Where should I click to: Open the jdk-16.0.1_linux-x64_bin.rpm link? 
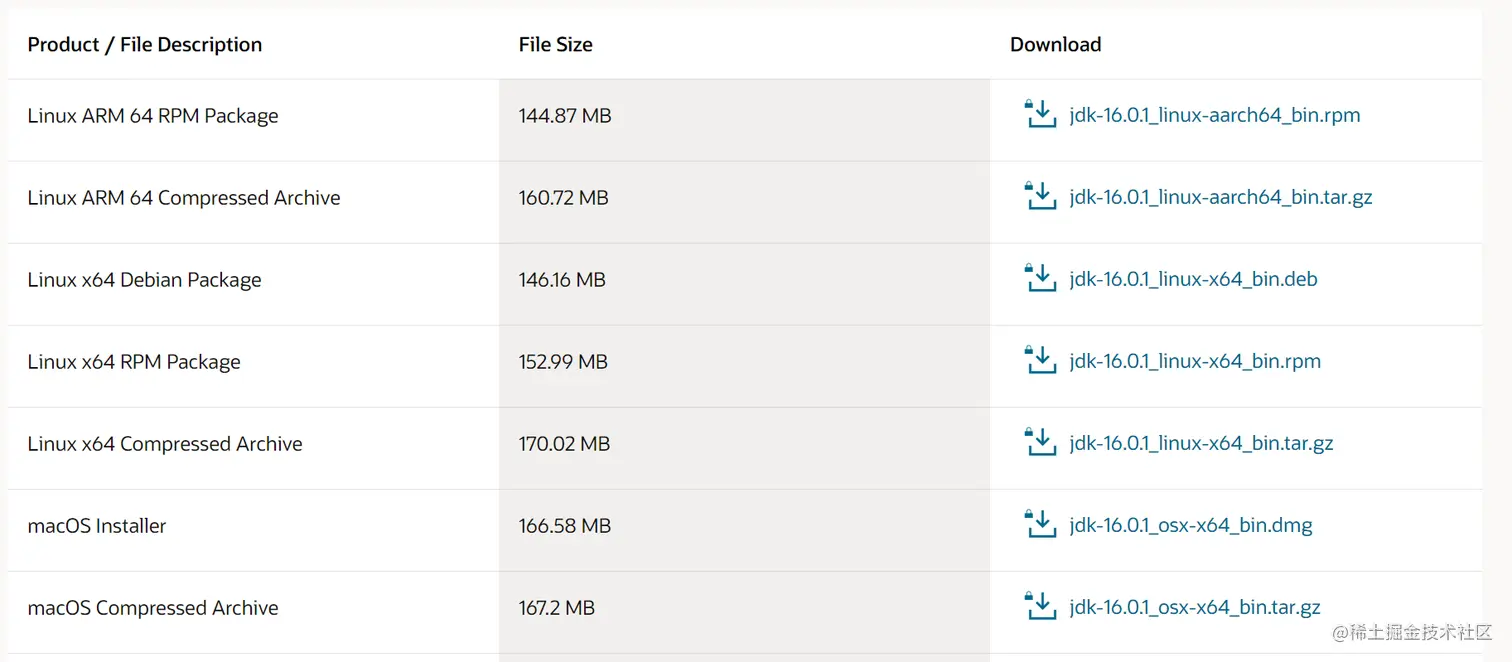click(x=1195, y=361)
